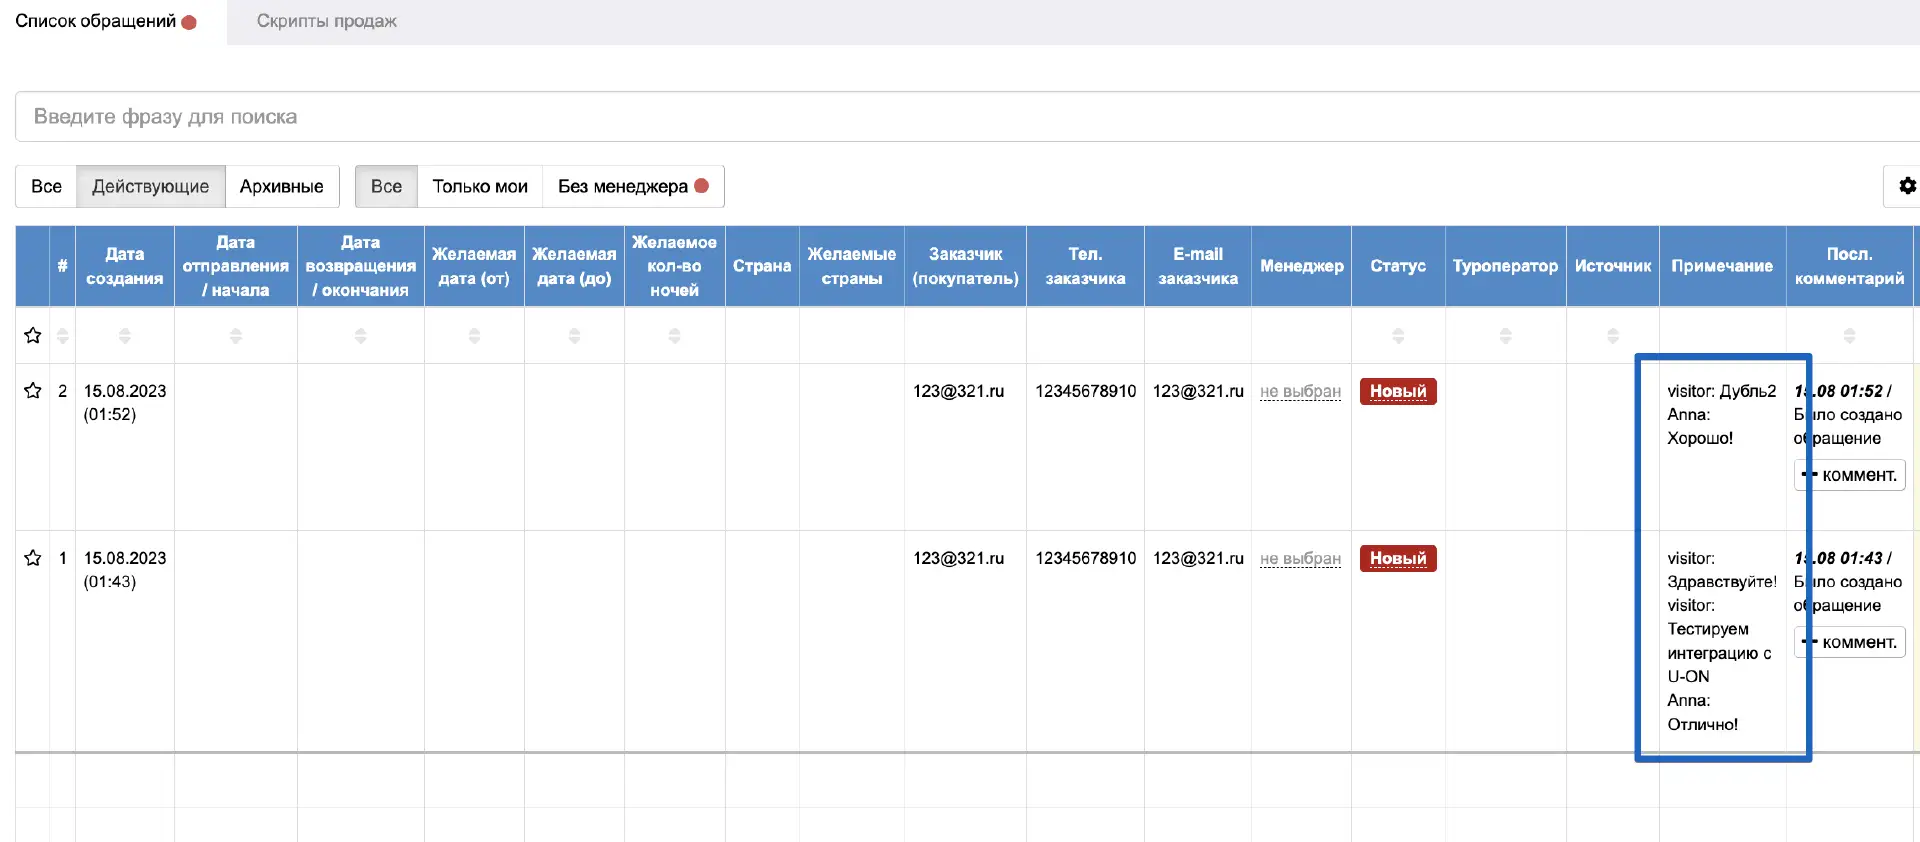Select the 'Архивные' filter tab
The image size is (1920, 842).
(x=281, y=187)
